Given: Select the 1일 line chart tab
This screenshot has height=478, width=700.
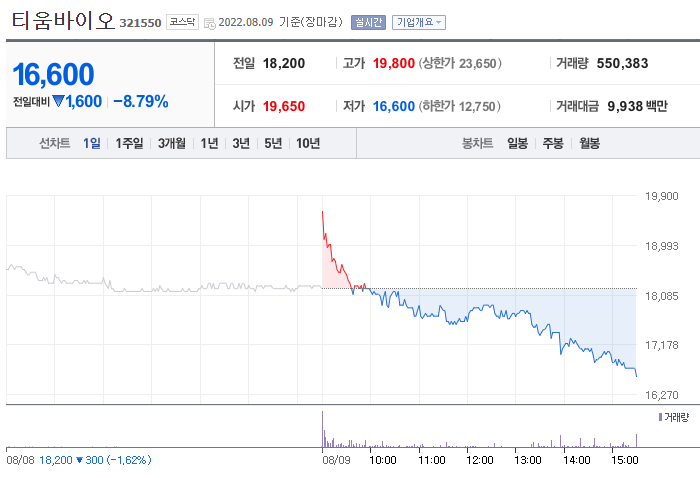Looking at the screenshot, I should pyautogui.click(x=92, y=143).
